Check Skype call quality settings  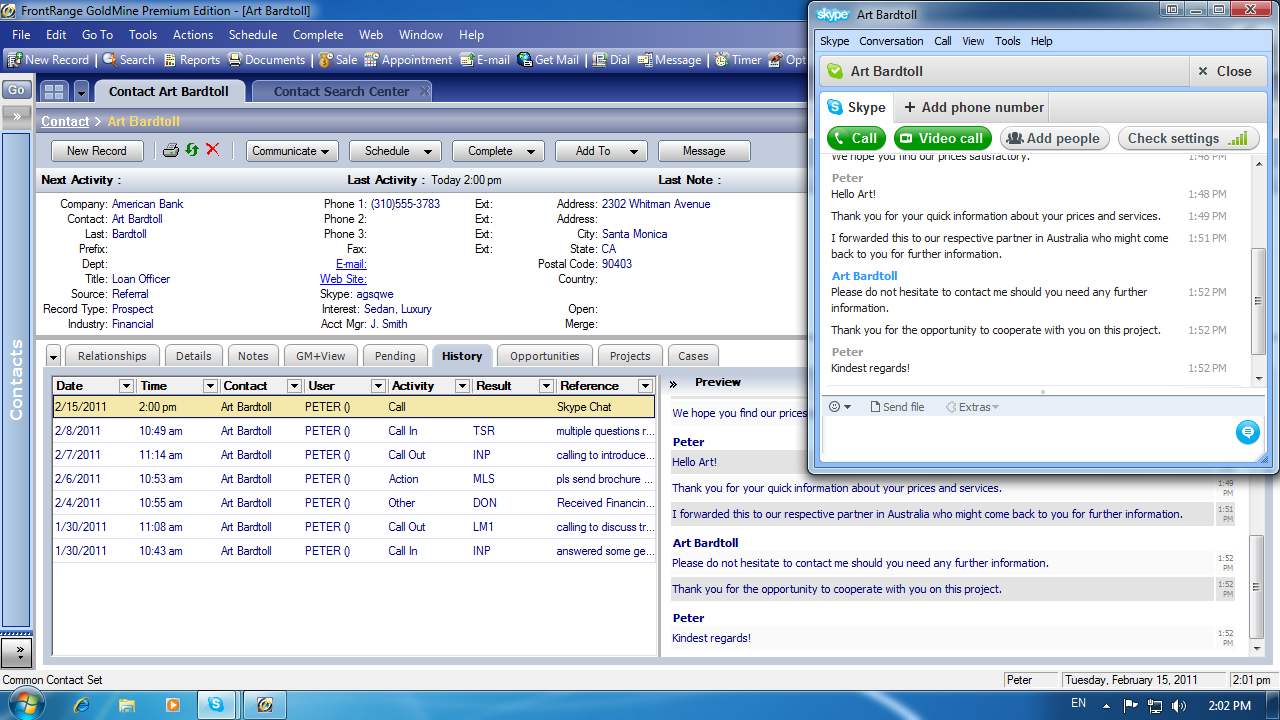(1188, 139)
